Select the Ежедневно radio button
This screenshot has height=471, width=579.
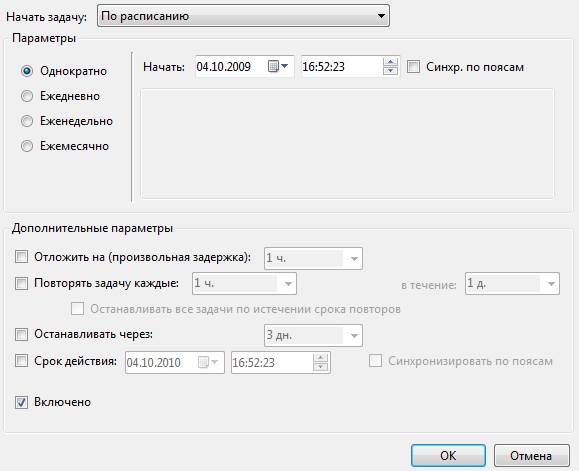27,96
